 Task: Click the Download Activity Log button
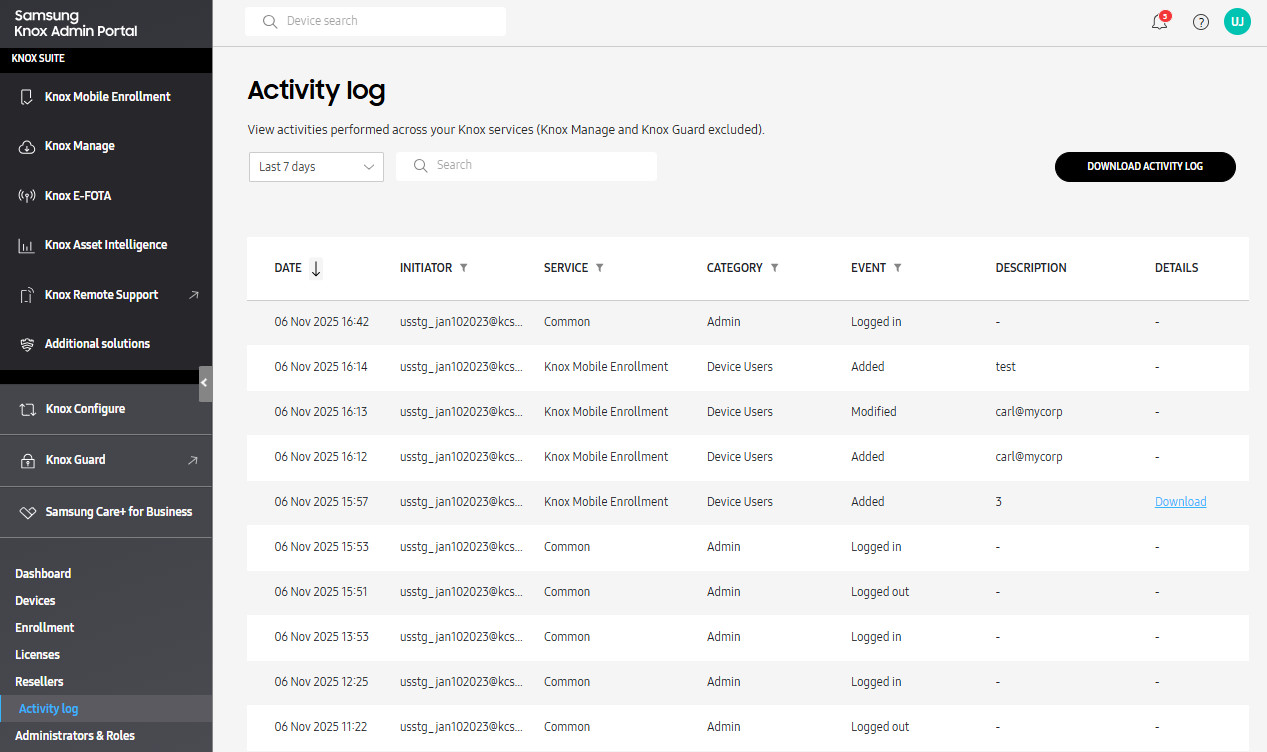pos(1144,167)
